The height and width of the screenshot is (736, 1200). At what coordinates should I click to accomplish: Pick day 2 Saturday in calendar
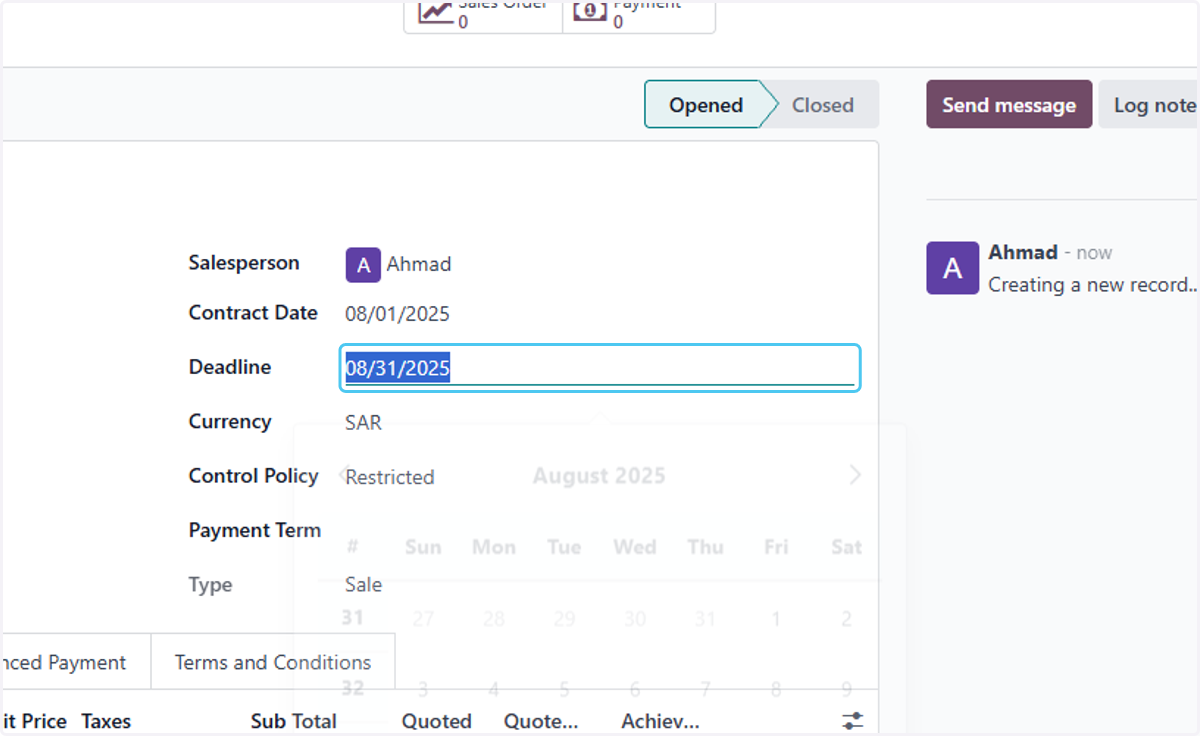pos(846,619)
